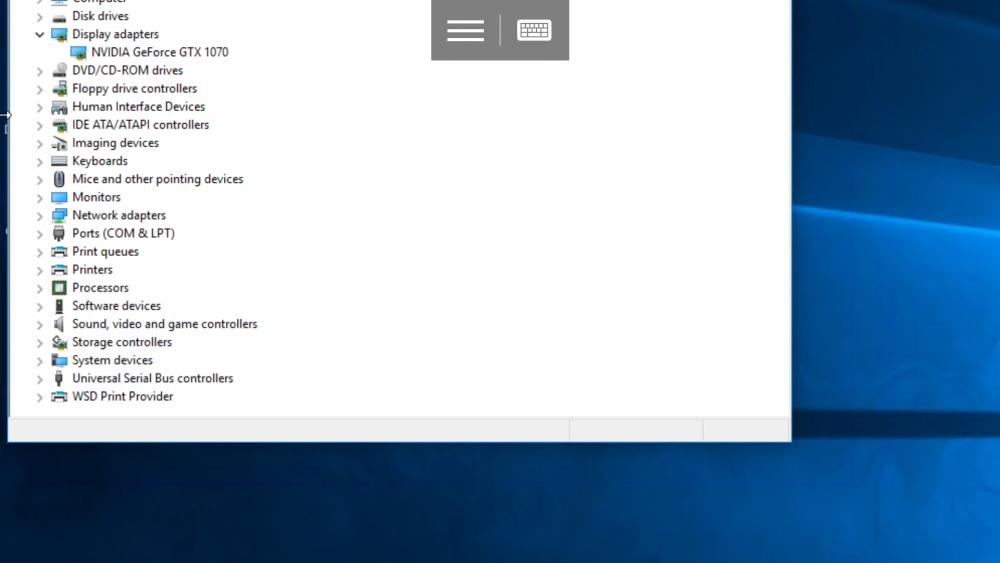Expand the Human Interface Devices node
Screen dimensions: 1000x563
coord(40,107)
